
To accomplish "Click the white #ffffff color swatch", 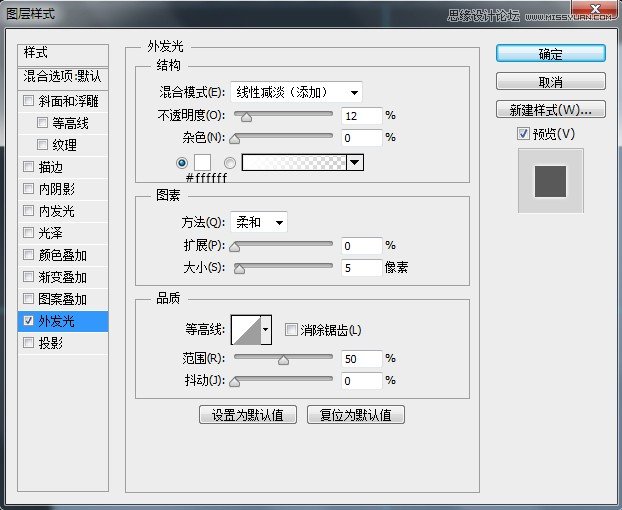I will [x=202, y=163].
